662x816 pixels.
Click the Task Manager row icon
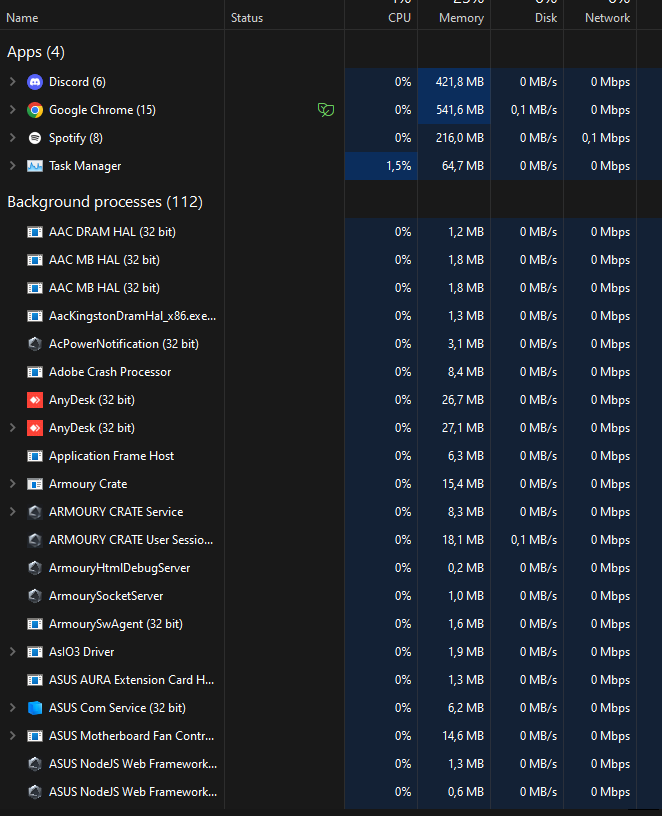35,166
